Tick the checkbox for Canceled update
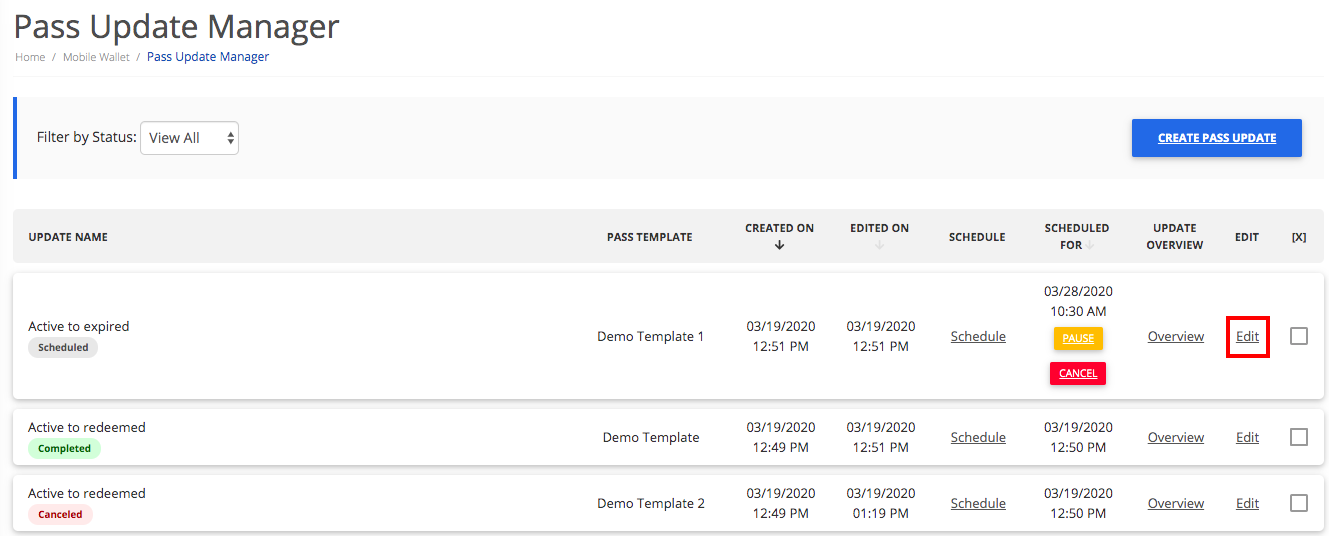Viewport: 1329px width, 536px height. 1299,503
